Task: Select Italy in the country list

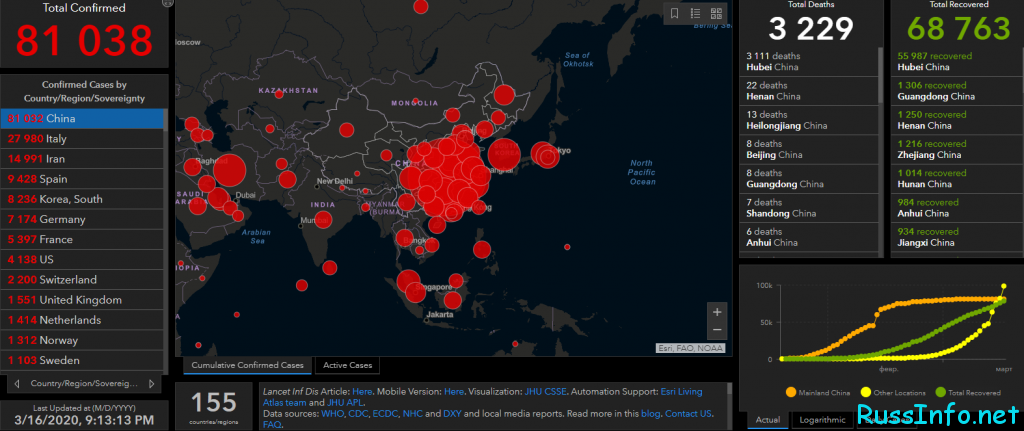Action: (x=82, y=139)
